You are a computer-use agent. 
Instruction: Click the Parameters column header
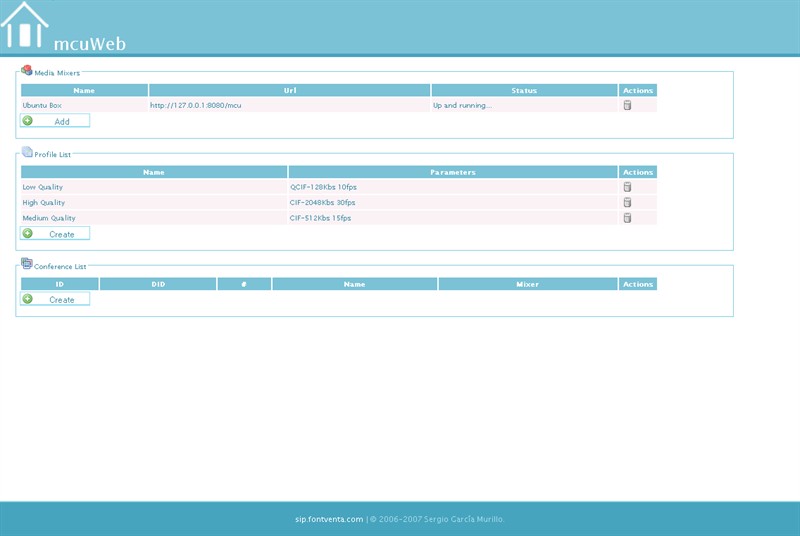tap(452, 172)
